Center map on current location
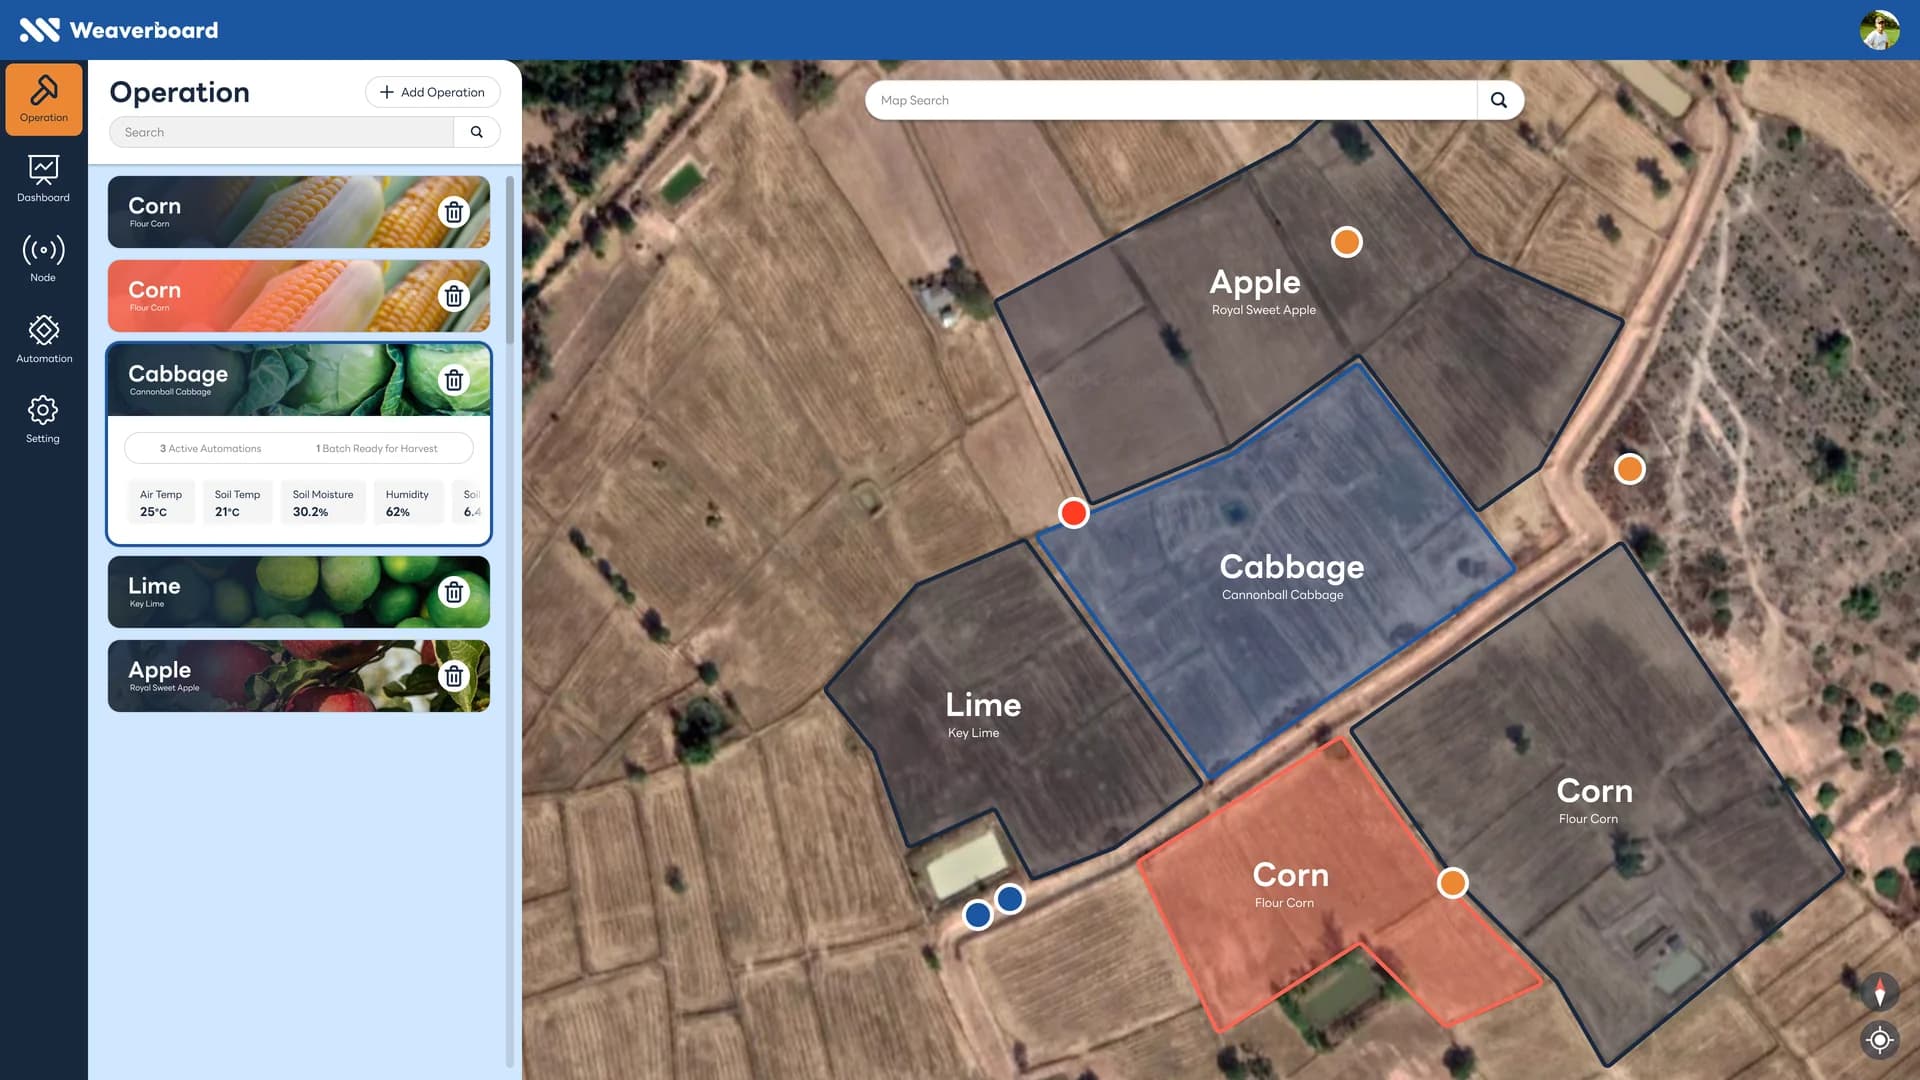Screen dimensions: 1920x1080 click(1880, 1040)
